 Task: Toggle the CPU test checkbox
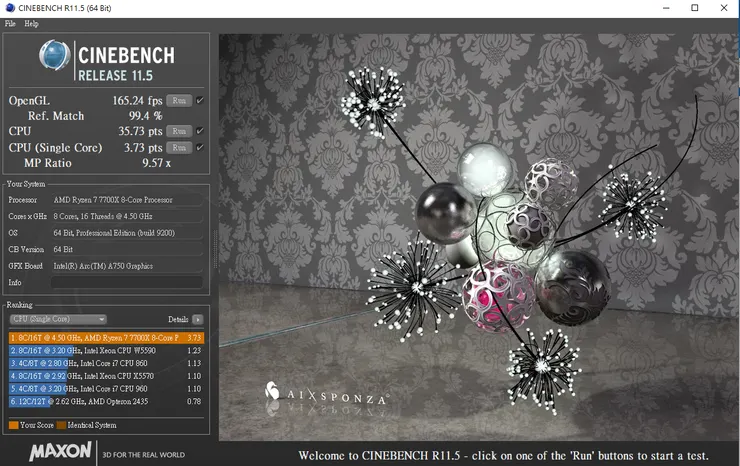(x=200, y=131)
